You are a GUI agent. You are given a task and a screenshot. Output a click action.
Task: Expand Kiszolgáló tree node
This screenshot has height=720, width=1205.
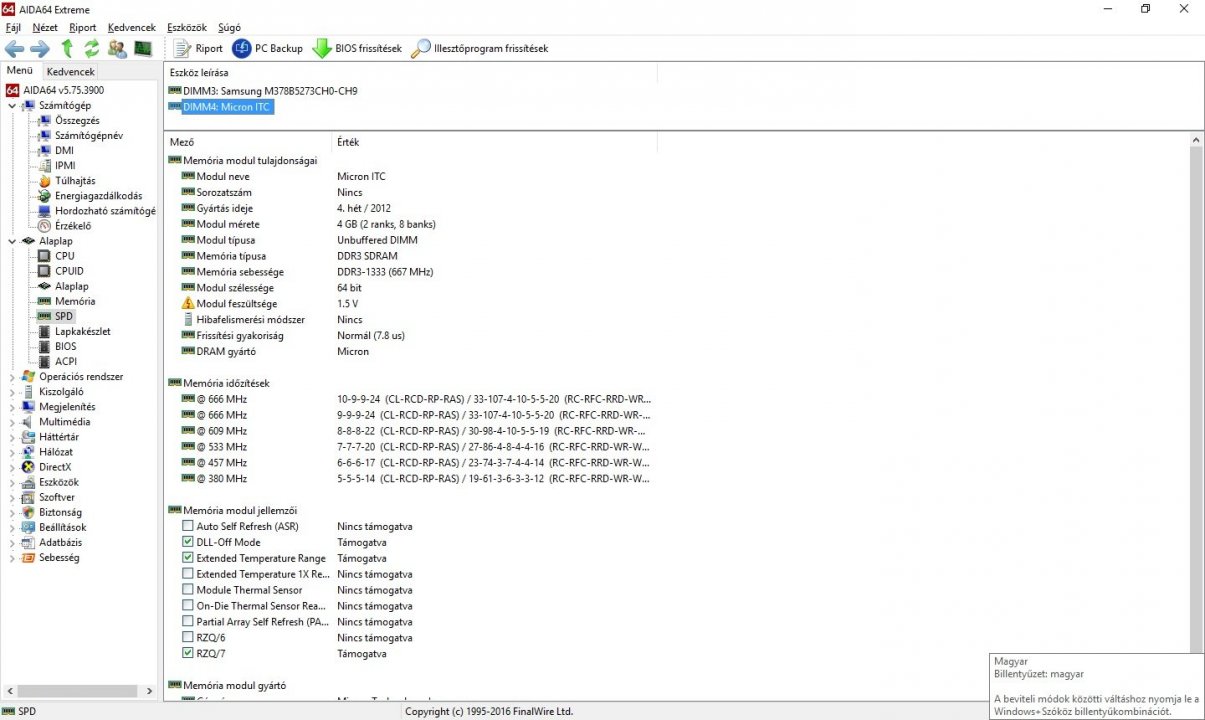(x=12, y=392)
